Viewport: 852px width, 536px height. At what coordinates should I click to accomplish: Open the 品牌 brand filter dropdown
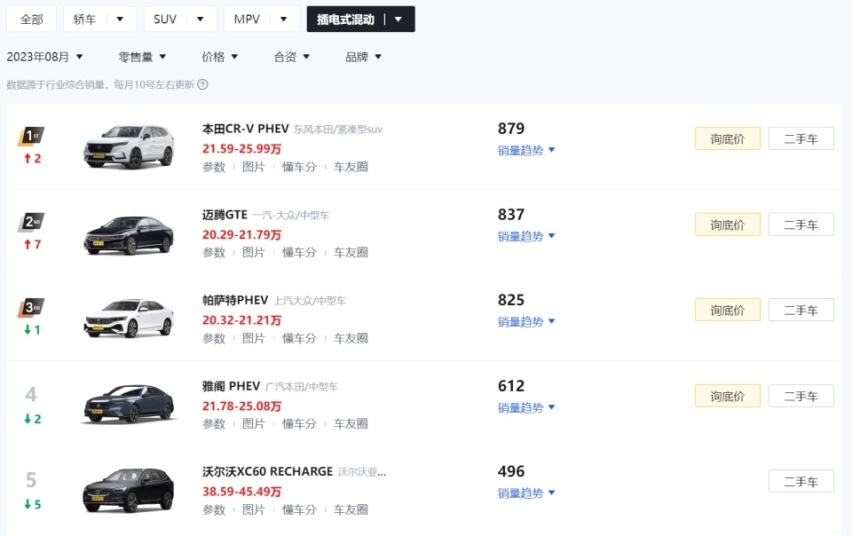[x=364, y=57]
